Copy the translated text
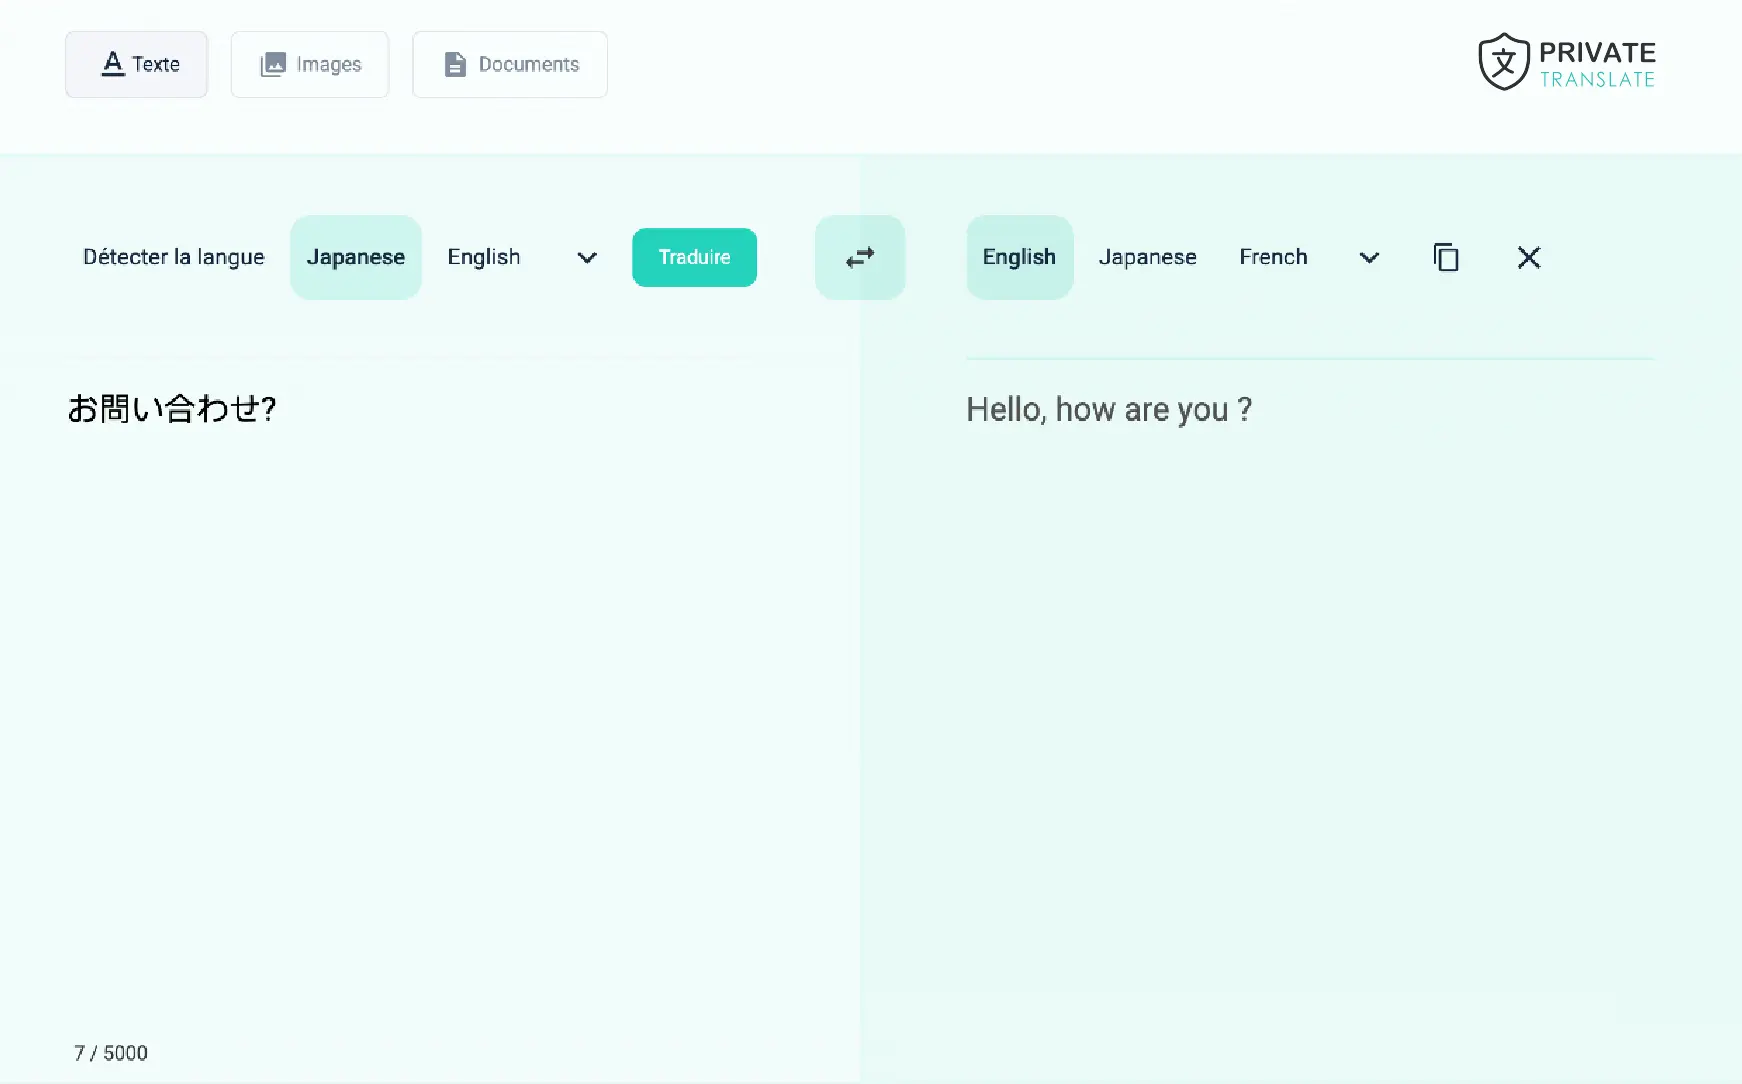 click(x=1446, y=257)
